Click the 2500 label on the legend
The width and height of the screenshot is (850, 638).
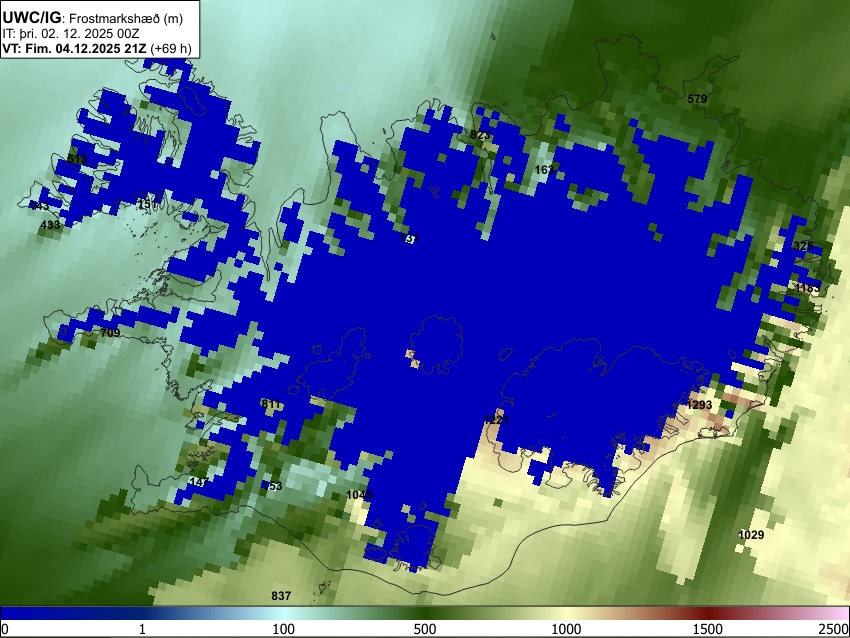pos(834,629)
